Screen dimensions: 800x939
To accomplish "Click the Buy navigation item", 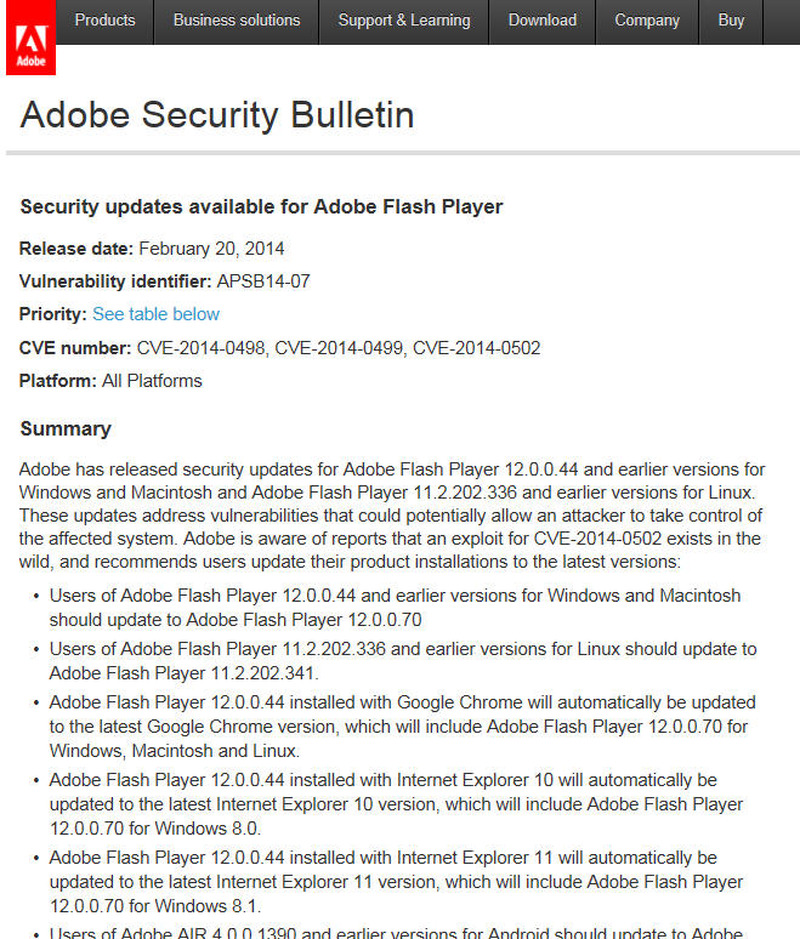I will tap(731, 20).
